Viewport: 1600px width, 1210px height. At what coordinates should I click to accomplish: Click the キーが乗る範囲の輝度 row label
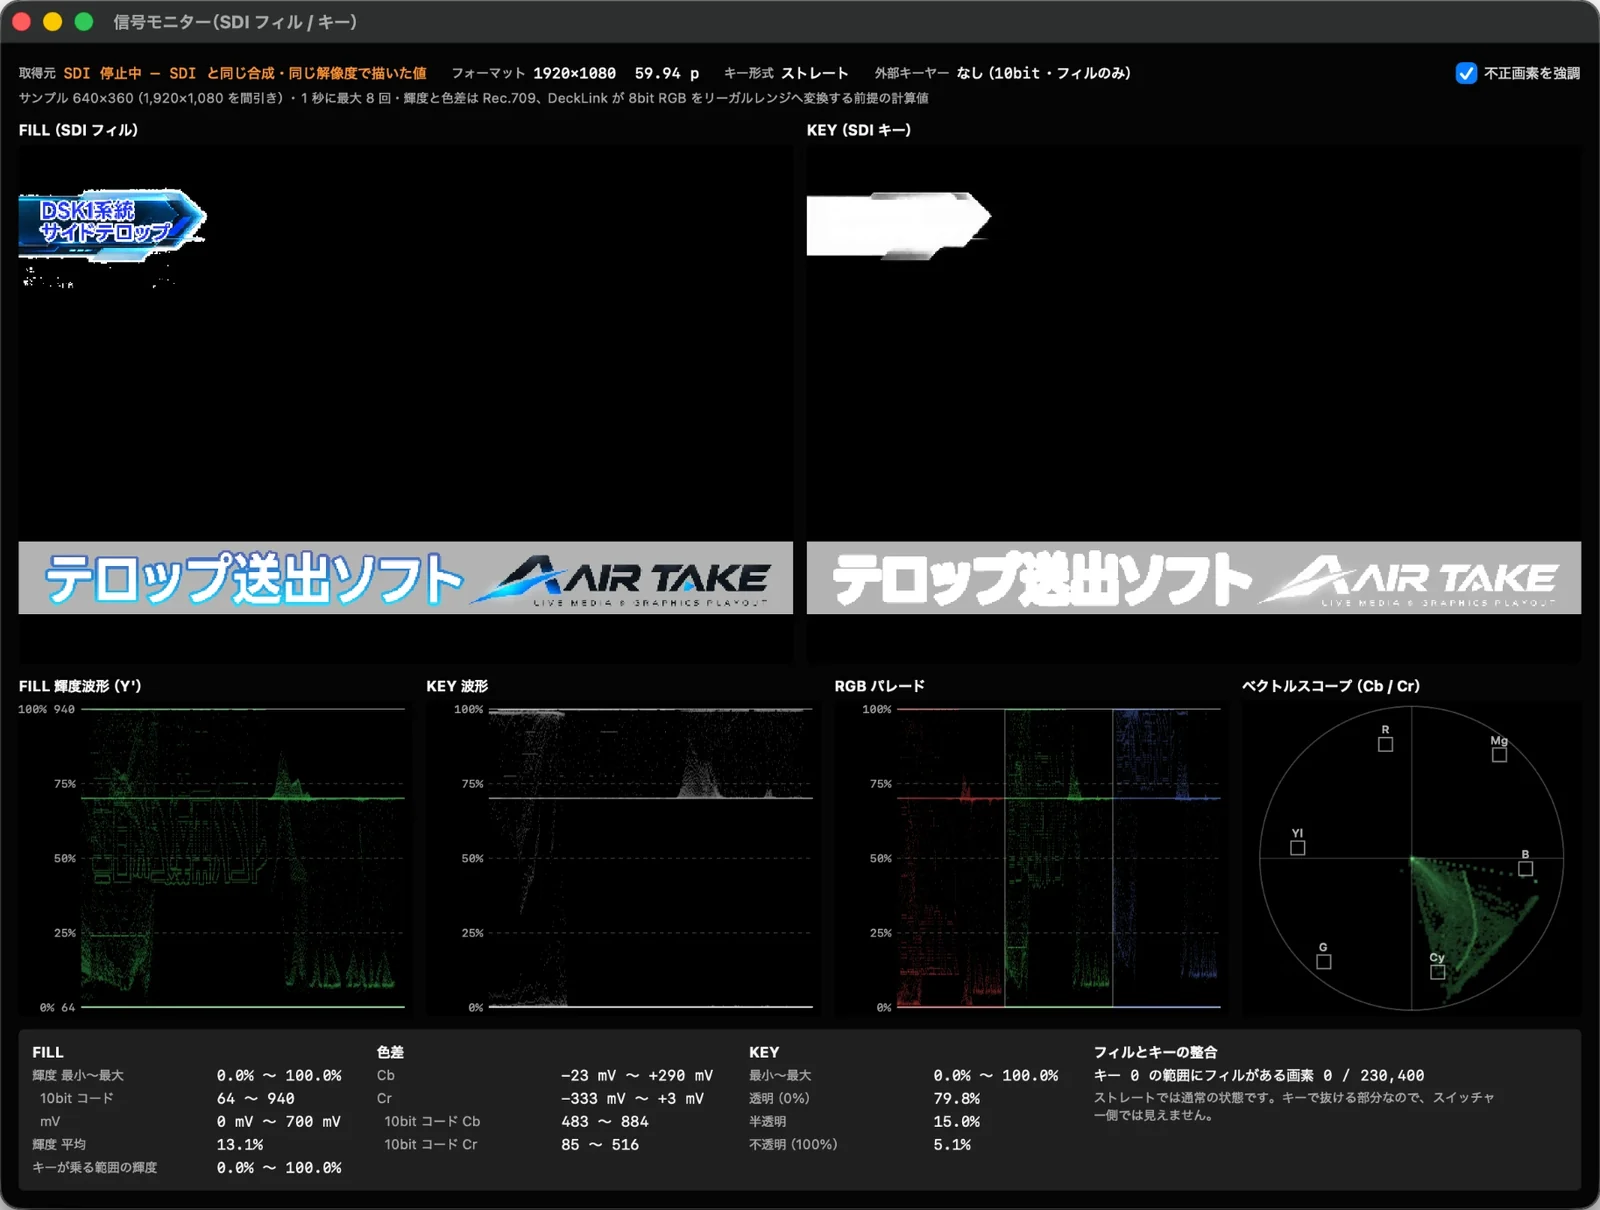tap(95, 1167)
